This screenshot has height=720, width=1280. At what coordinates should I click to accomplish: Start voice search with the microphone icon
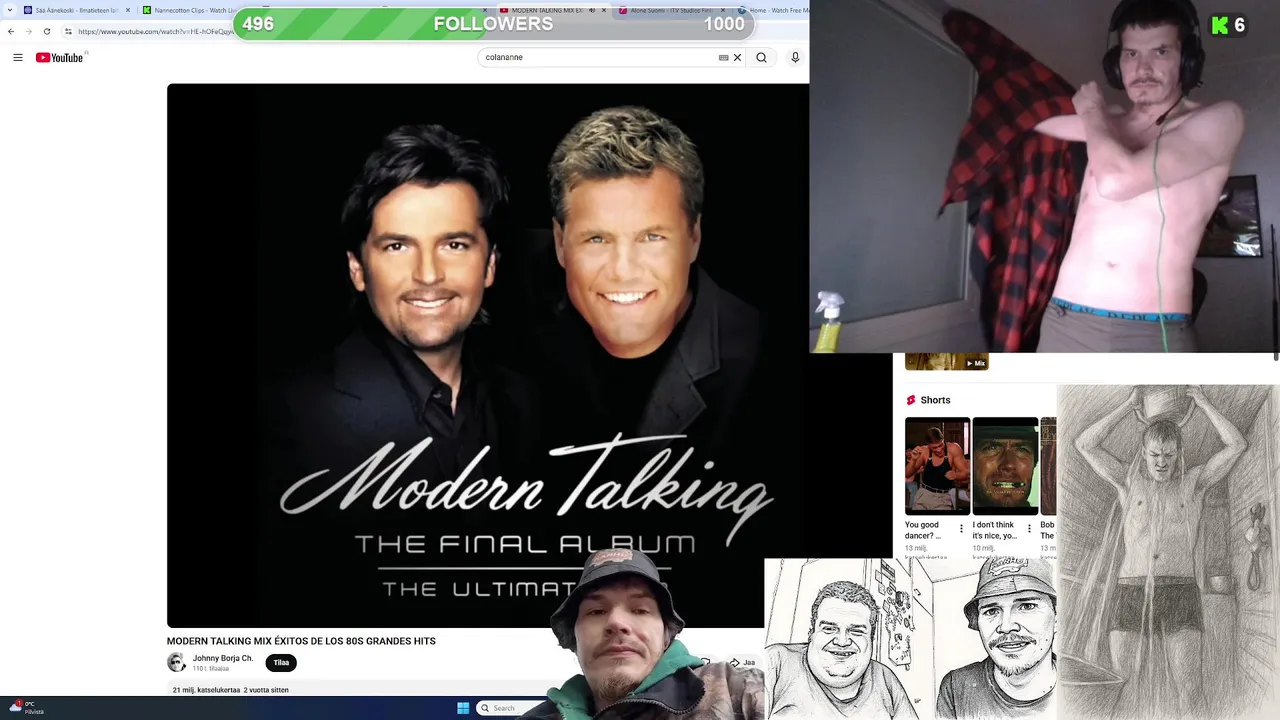click(795, 57)
